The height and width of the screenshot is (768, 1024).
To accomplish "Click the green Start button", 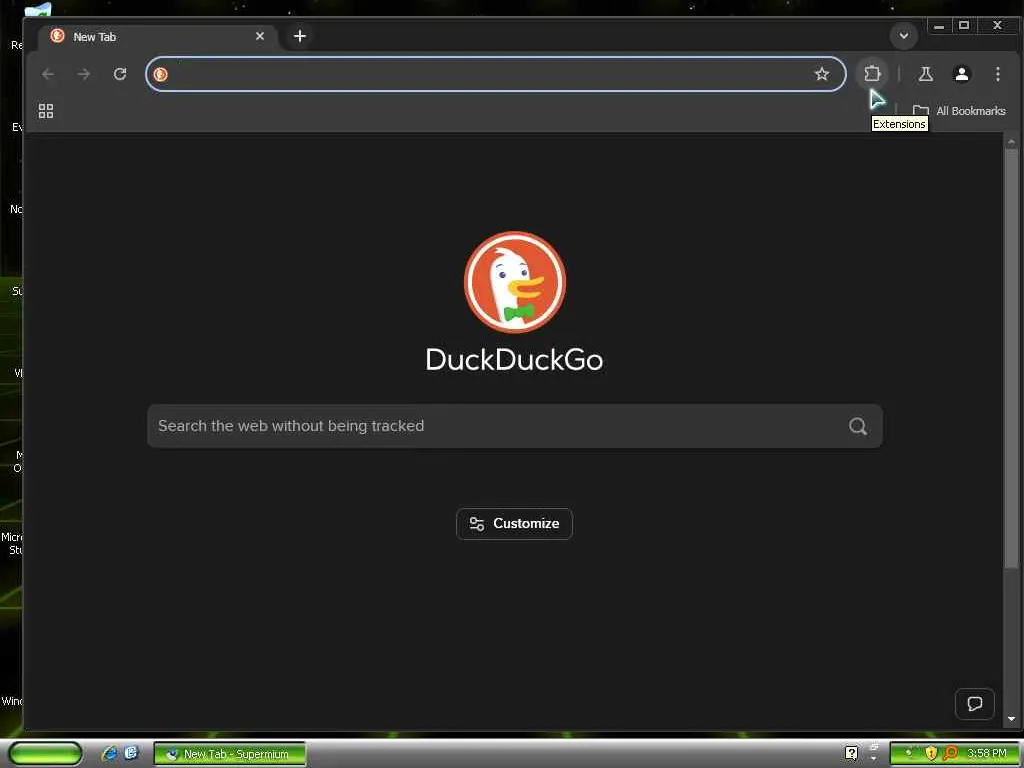I will [46, 754].
